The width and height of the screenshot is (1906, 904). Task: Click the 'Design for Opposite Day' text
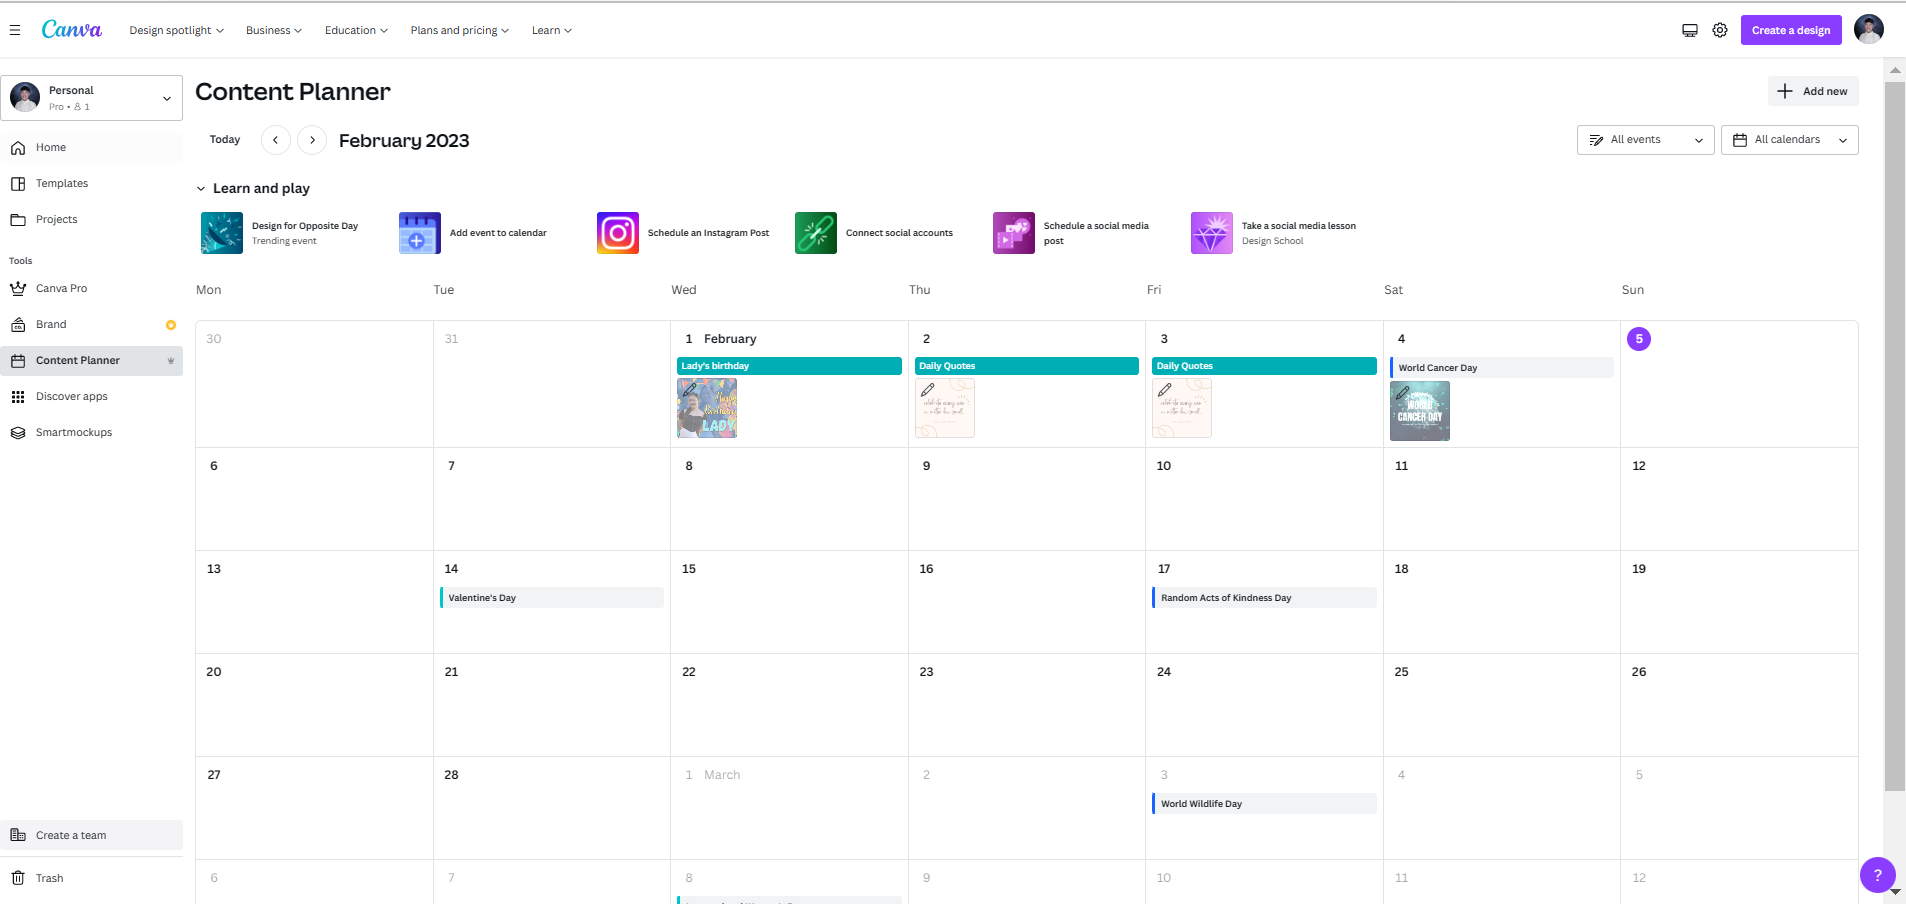click(305, 226)
